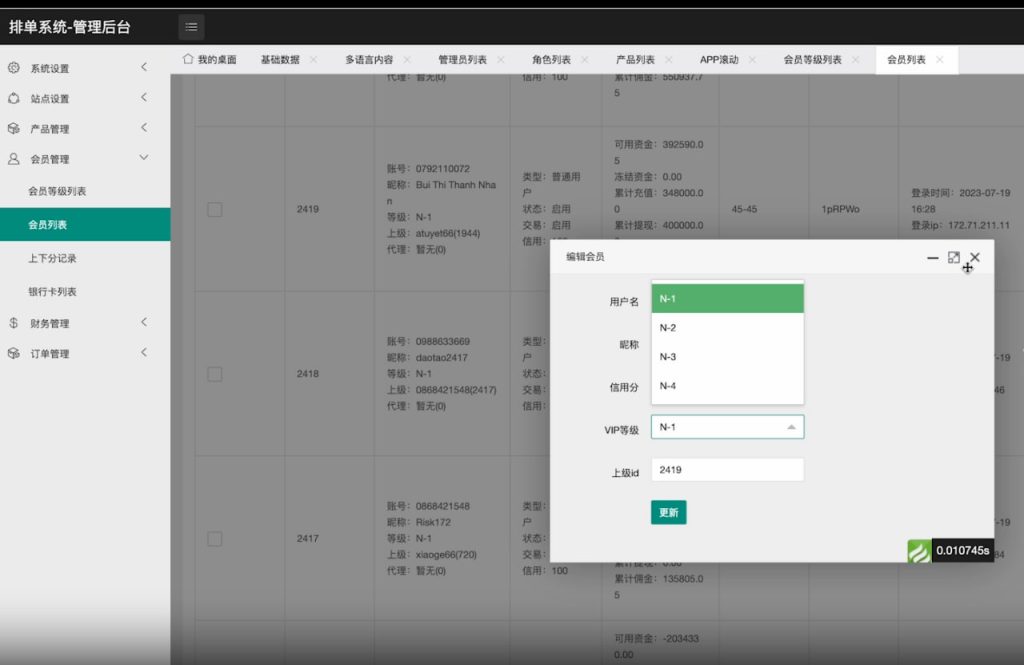This screenshot has height=665, width=1024.
Task: Close the 基础数据 tab
Action: point(313,59)
